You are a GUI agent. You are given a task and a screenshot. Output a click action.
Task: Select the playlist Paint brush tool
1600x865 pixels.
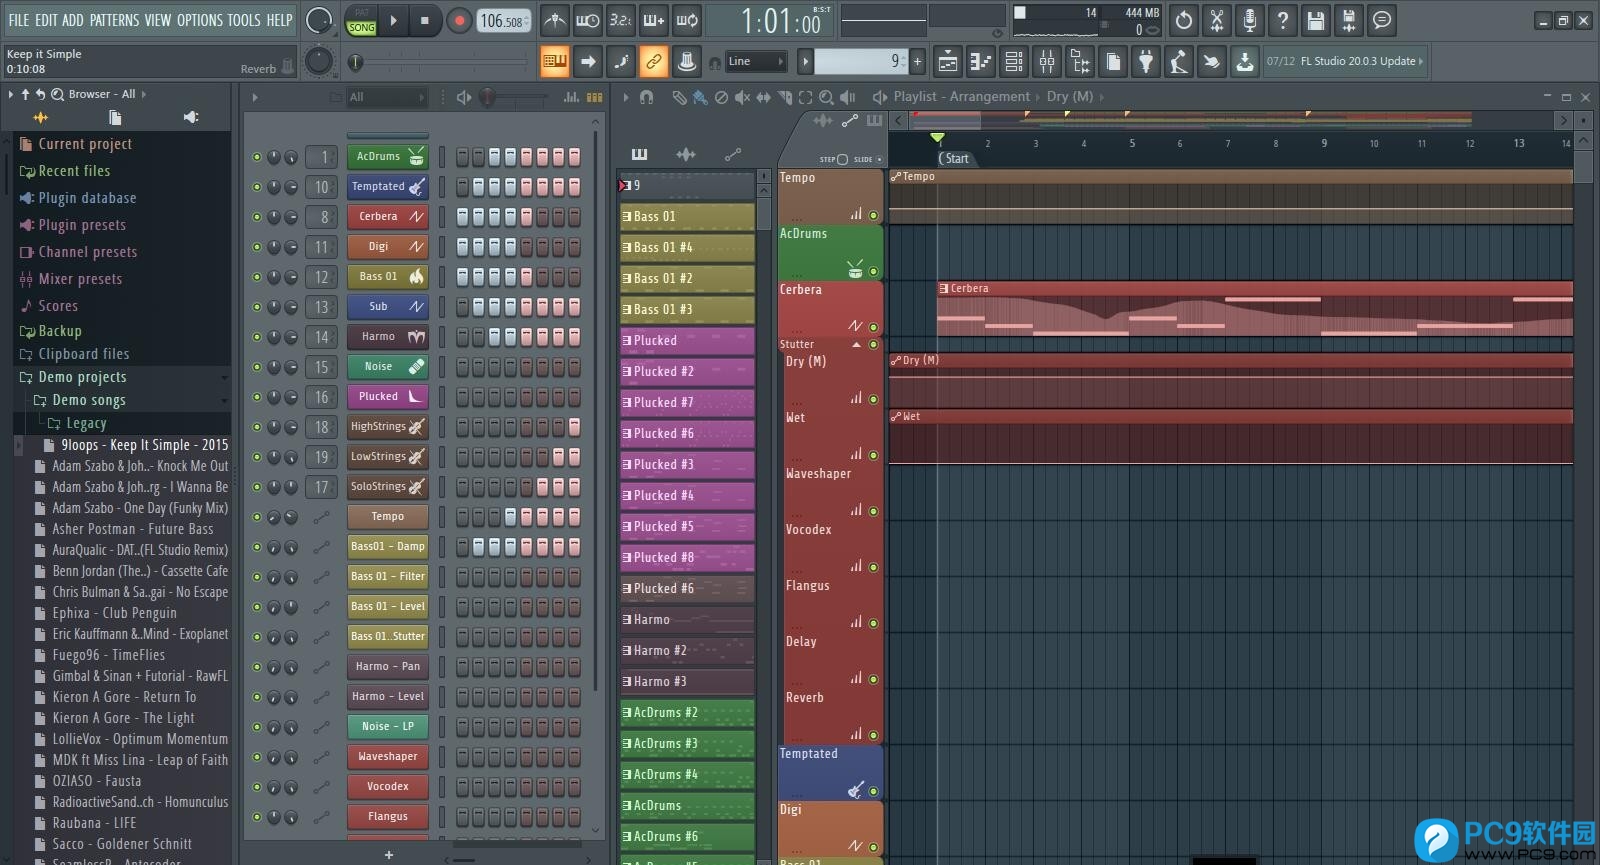point(700,97)
